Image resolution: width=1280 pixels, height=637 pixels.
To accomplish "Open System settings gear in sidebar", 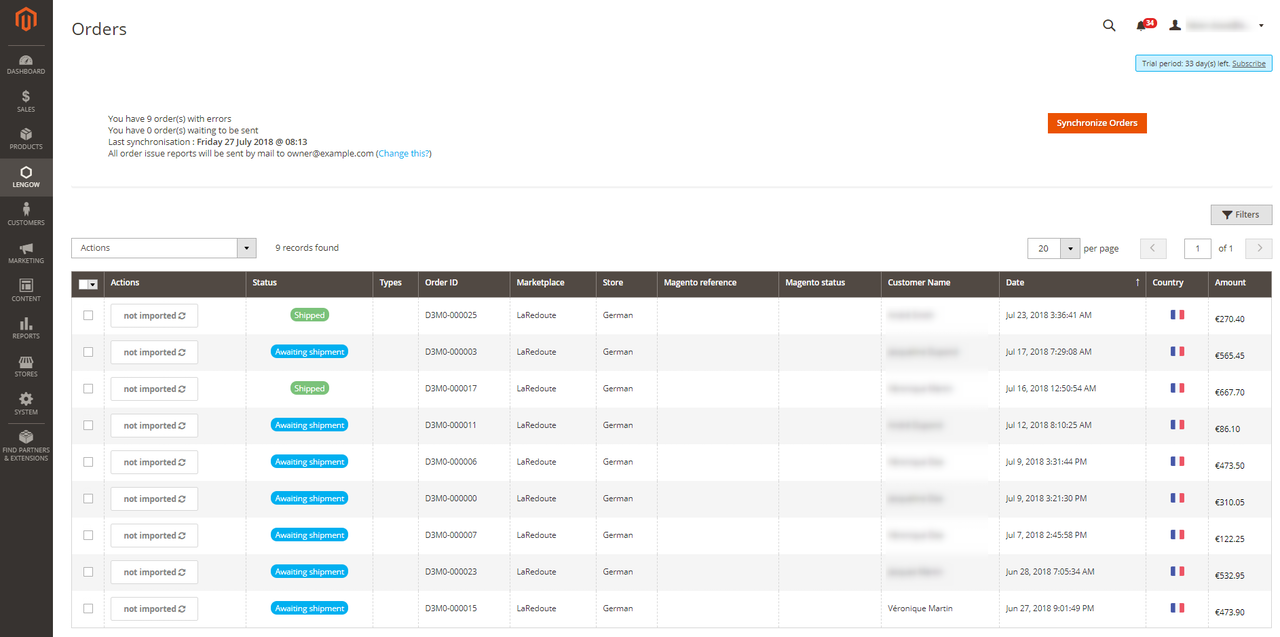I will click(x=26, y=403).
